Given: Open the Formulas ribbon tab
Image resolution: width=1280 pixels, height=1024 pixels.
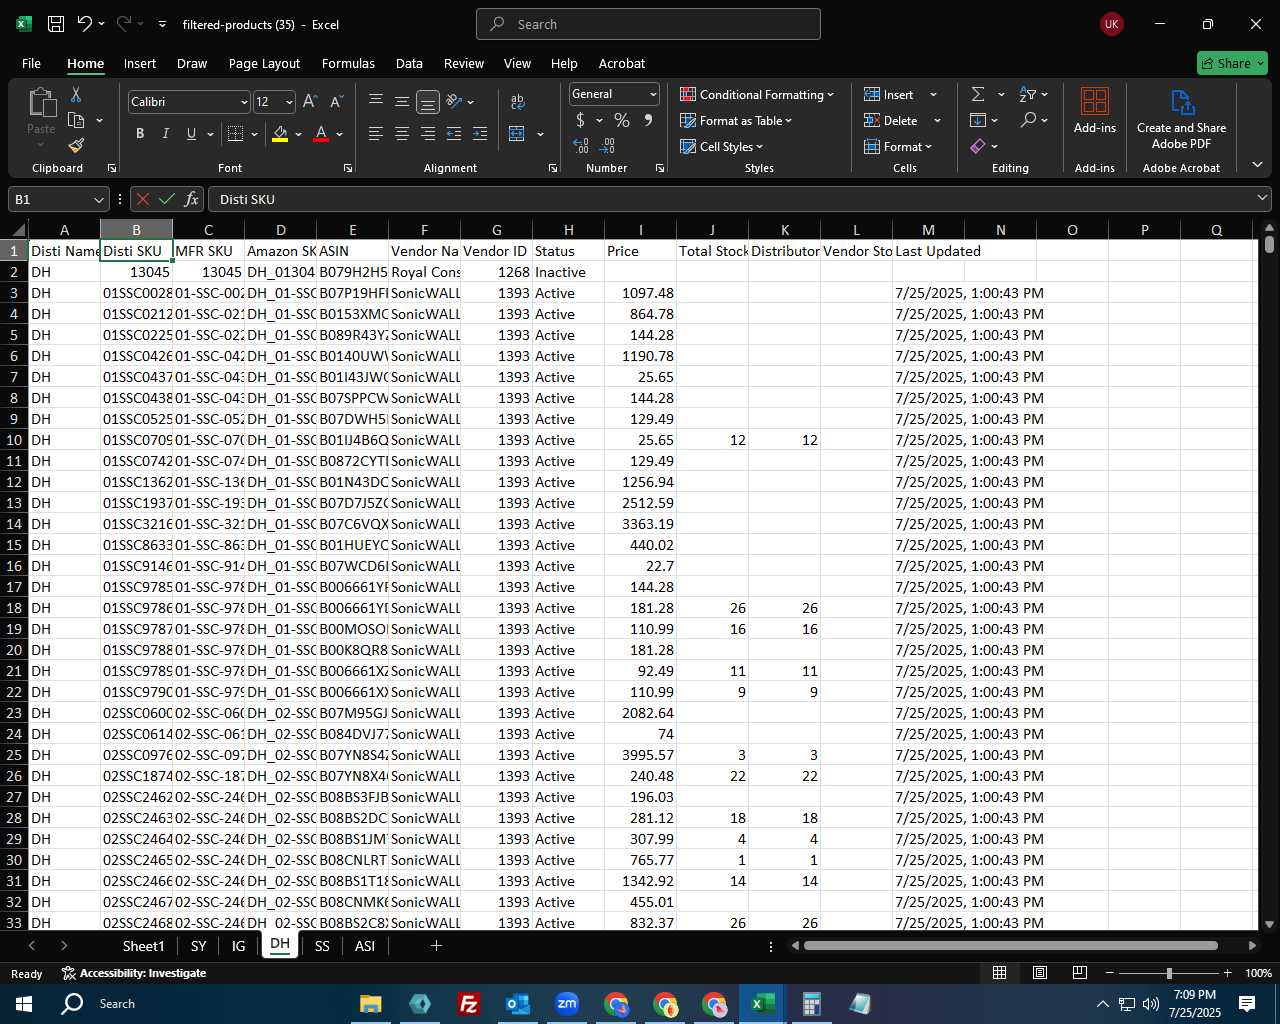Looking at the screenshot, I should (x=348, y=63).
